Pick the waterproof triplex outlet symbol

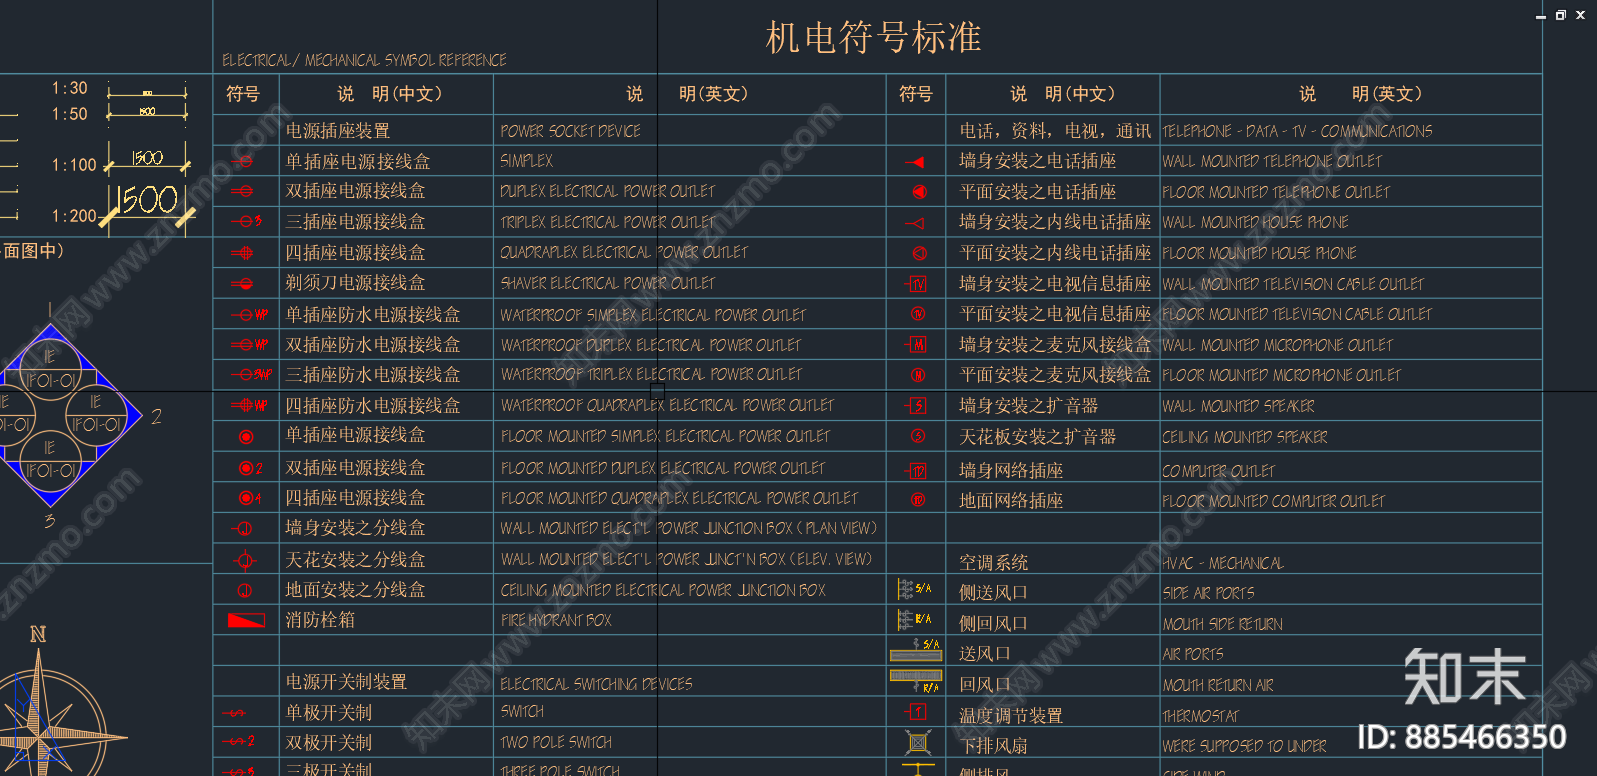click(250, 375)
